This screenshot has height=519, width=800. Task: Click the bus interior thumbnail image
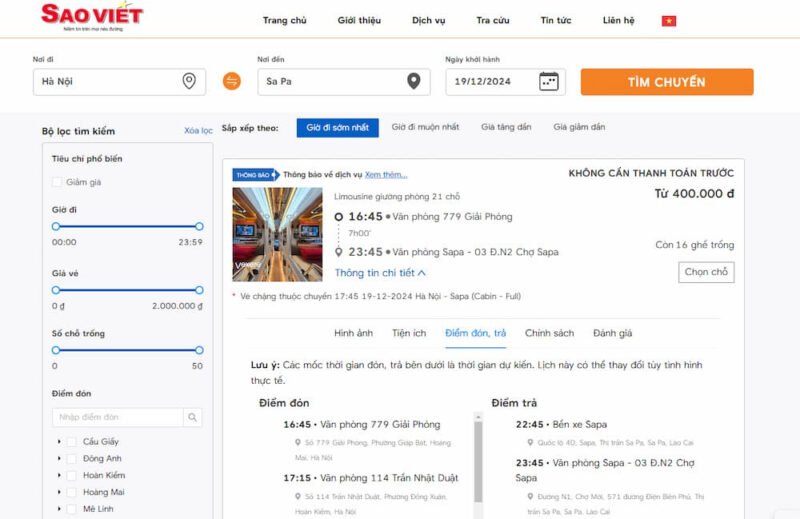pos(277,234)
